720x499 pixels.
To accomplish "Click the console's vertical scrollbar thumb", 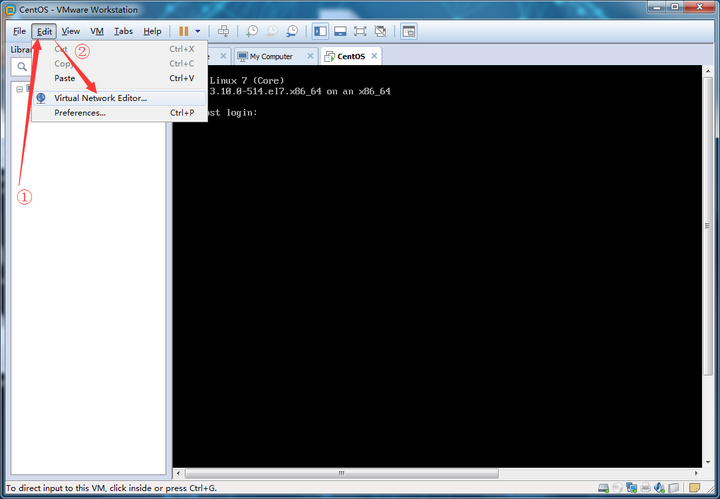I will [708, 226].
